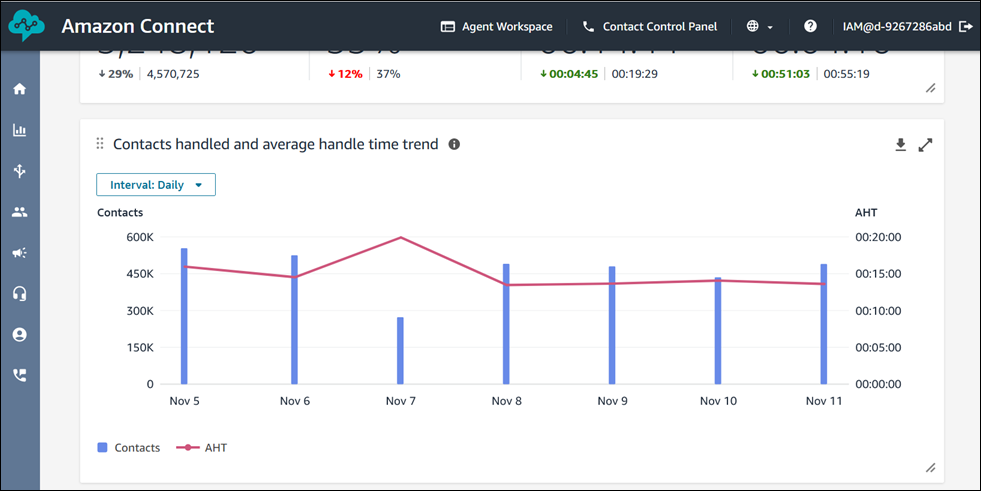The width and height of the screenshot is (981, 491).
Task: Click the Nov 7 contacts bar
Action: 400,350
